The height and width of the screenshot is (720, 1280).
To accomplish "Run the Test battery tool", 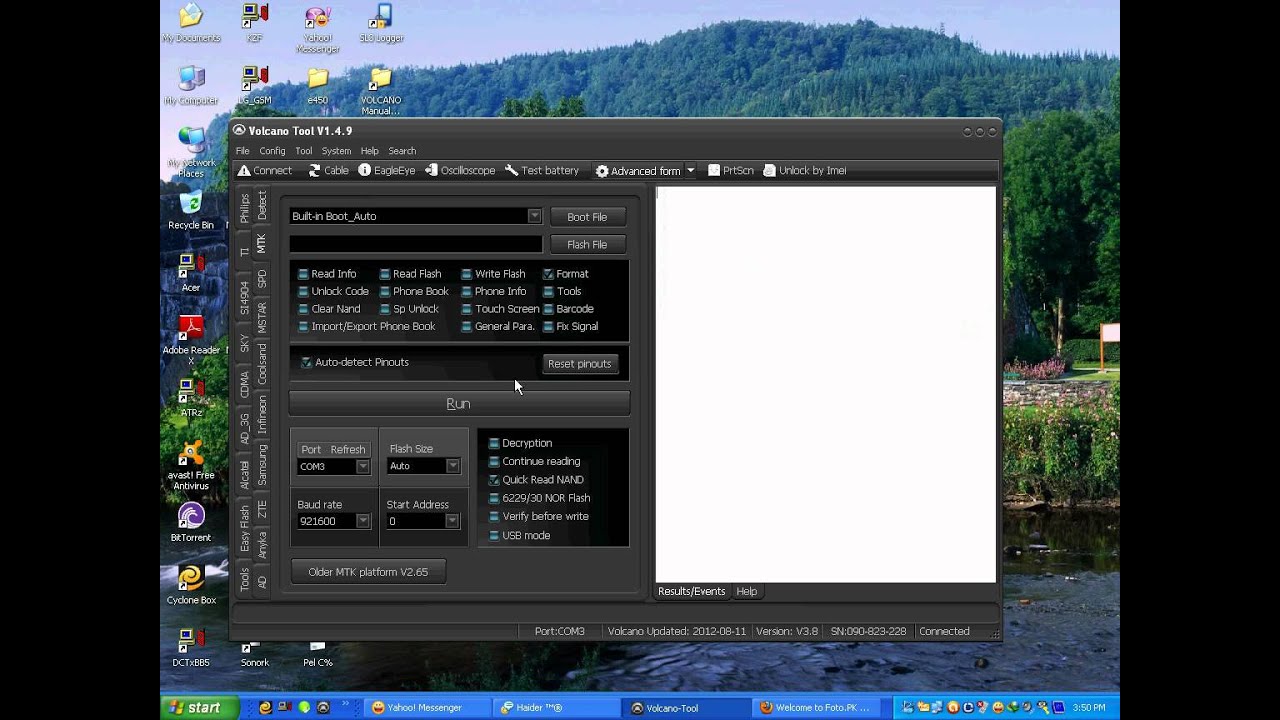I will [x=542, y=171].
